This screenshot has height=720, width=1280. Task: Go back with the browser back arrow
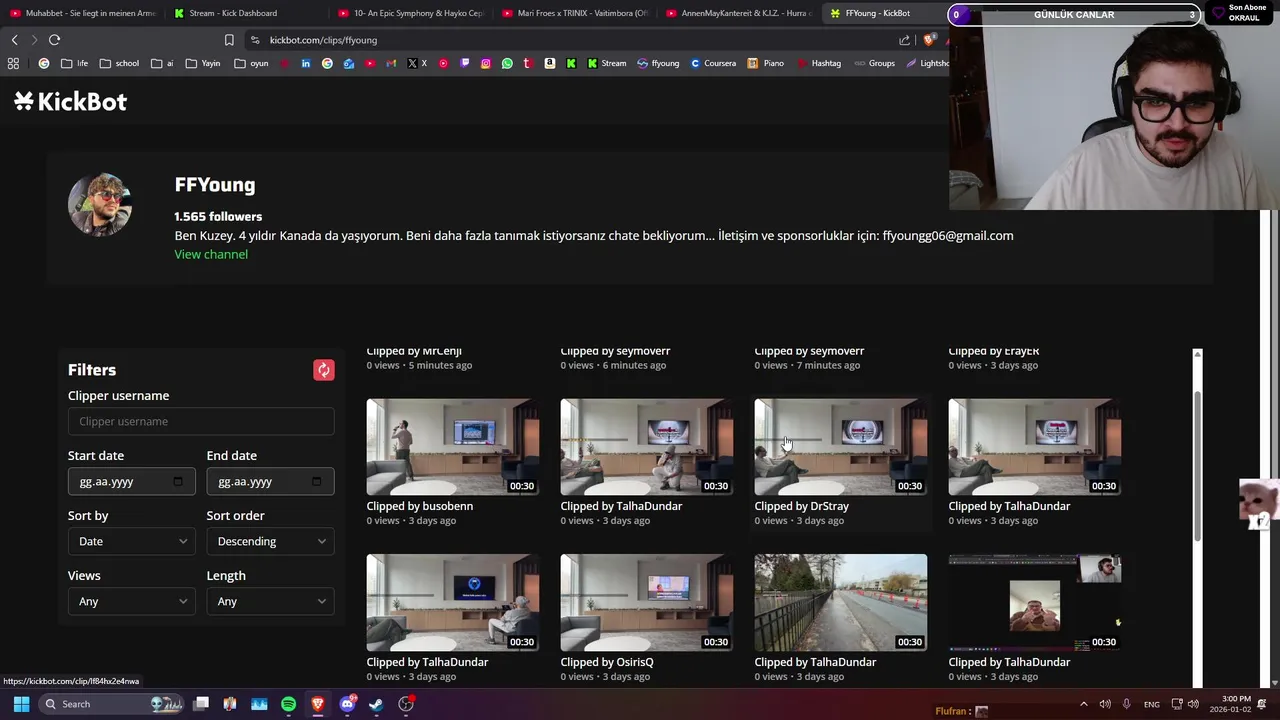[x=14, y=40]
